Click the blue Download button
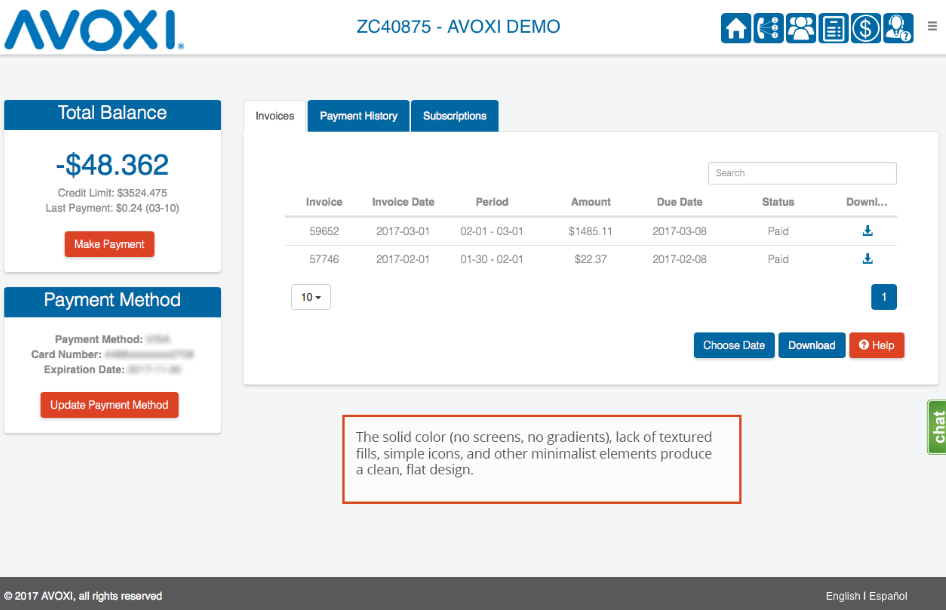Screen dimensions: 946x610 click(x=811, y=345)
